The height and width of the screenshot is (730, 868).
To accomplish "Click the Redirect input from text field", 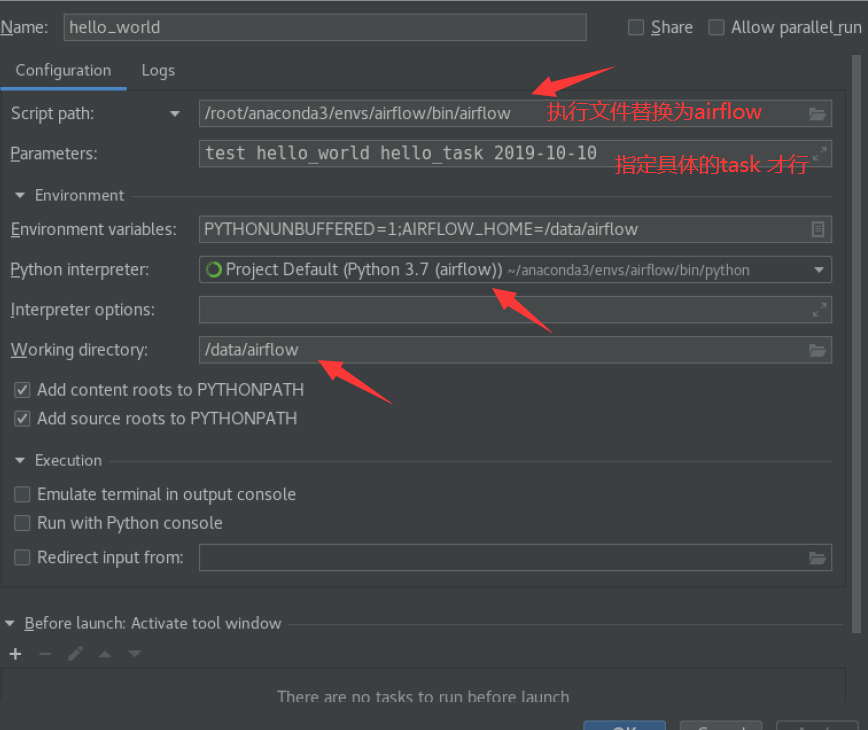I will tap(515, 557).
